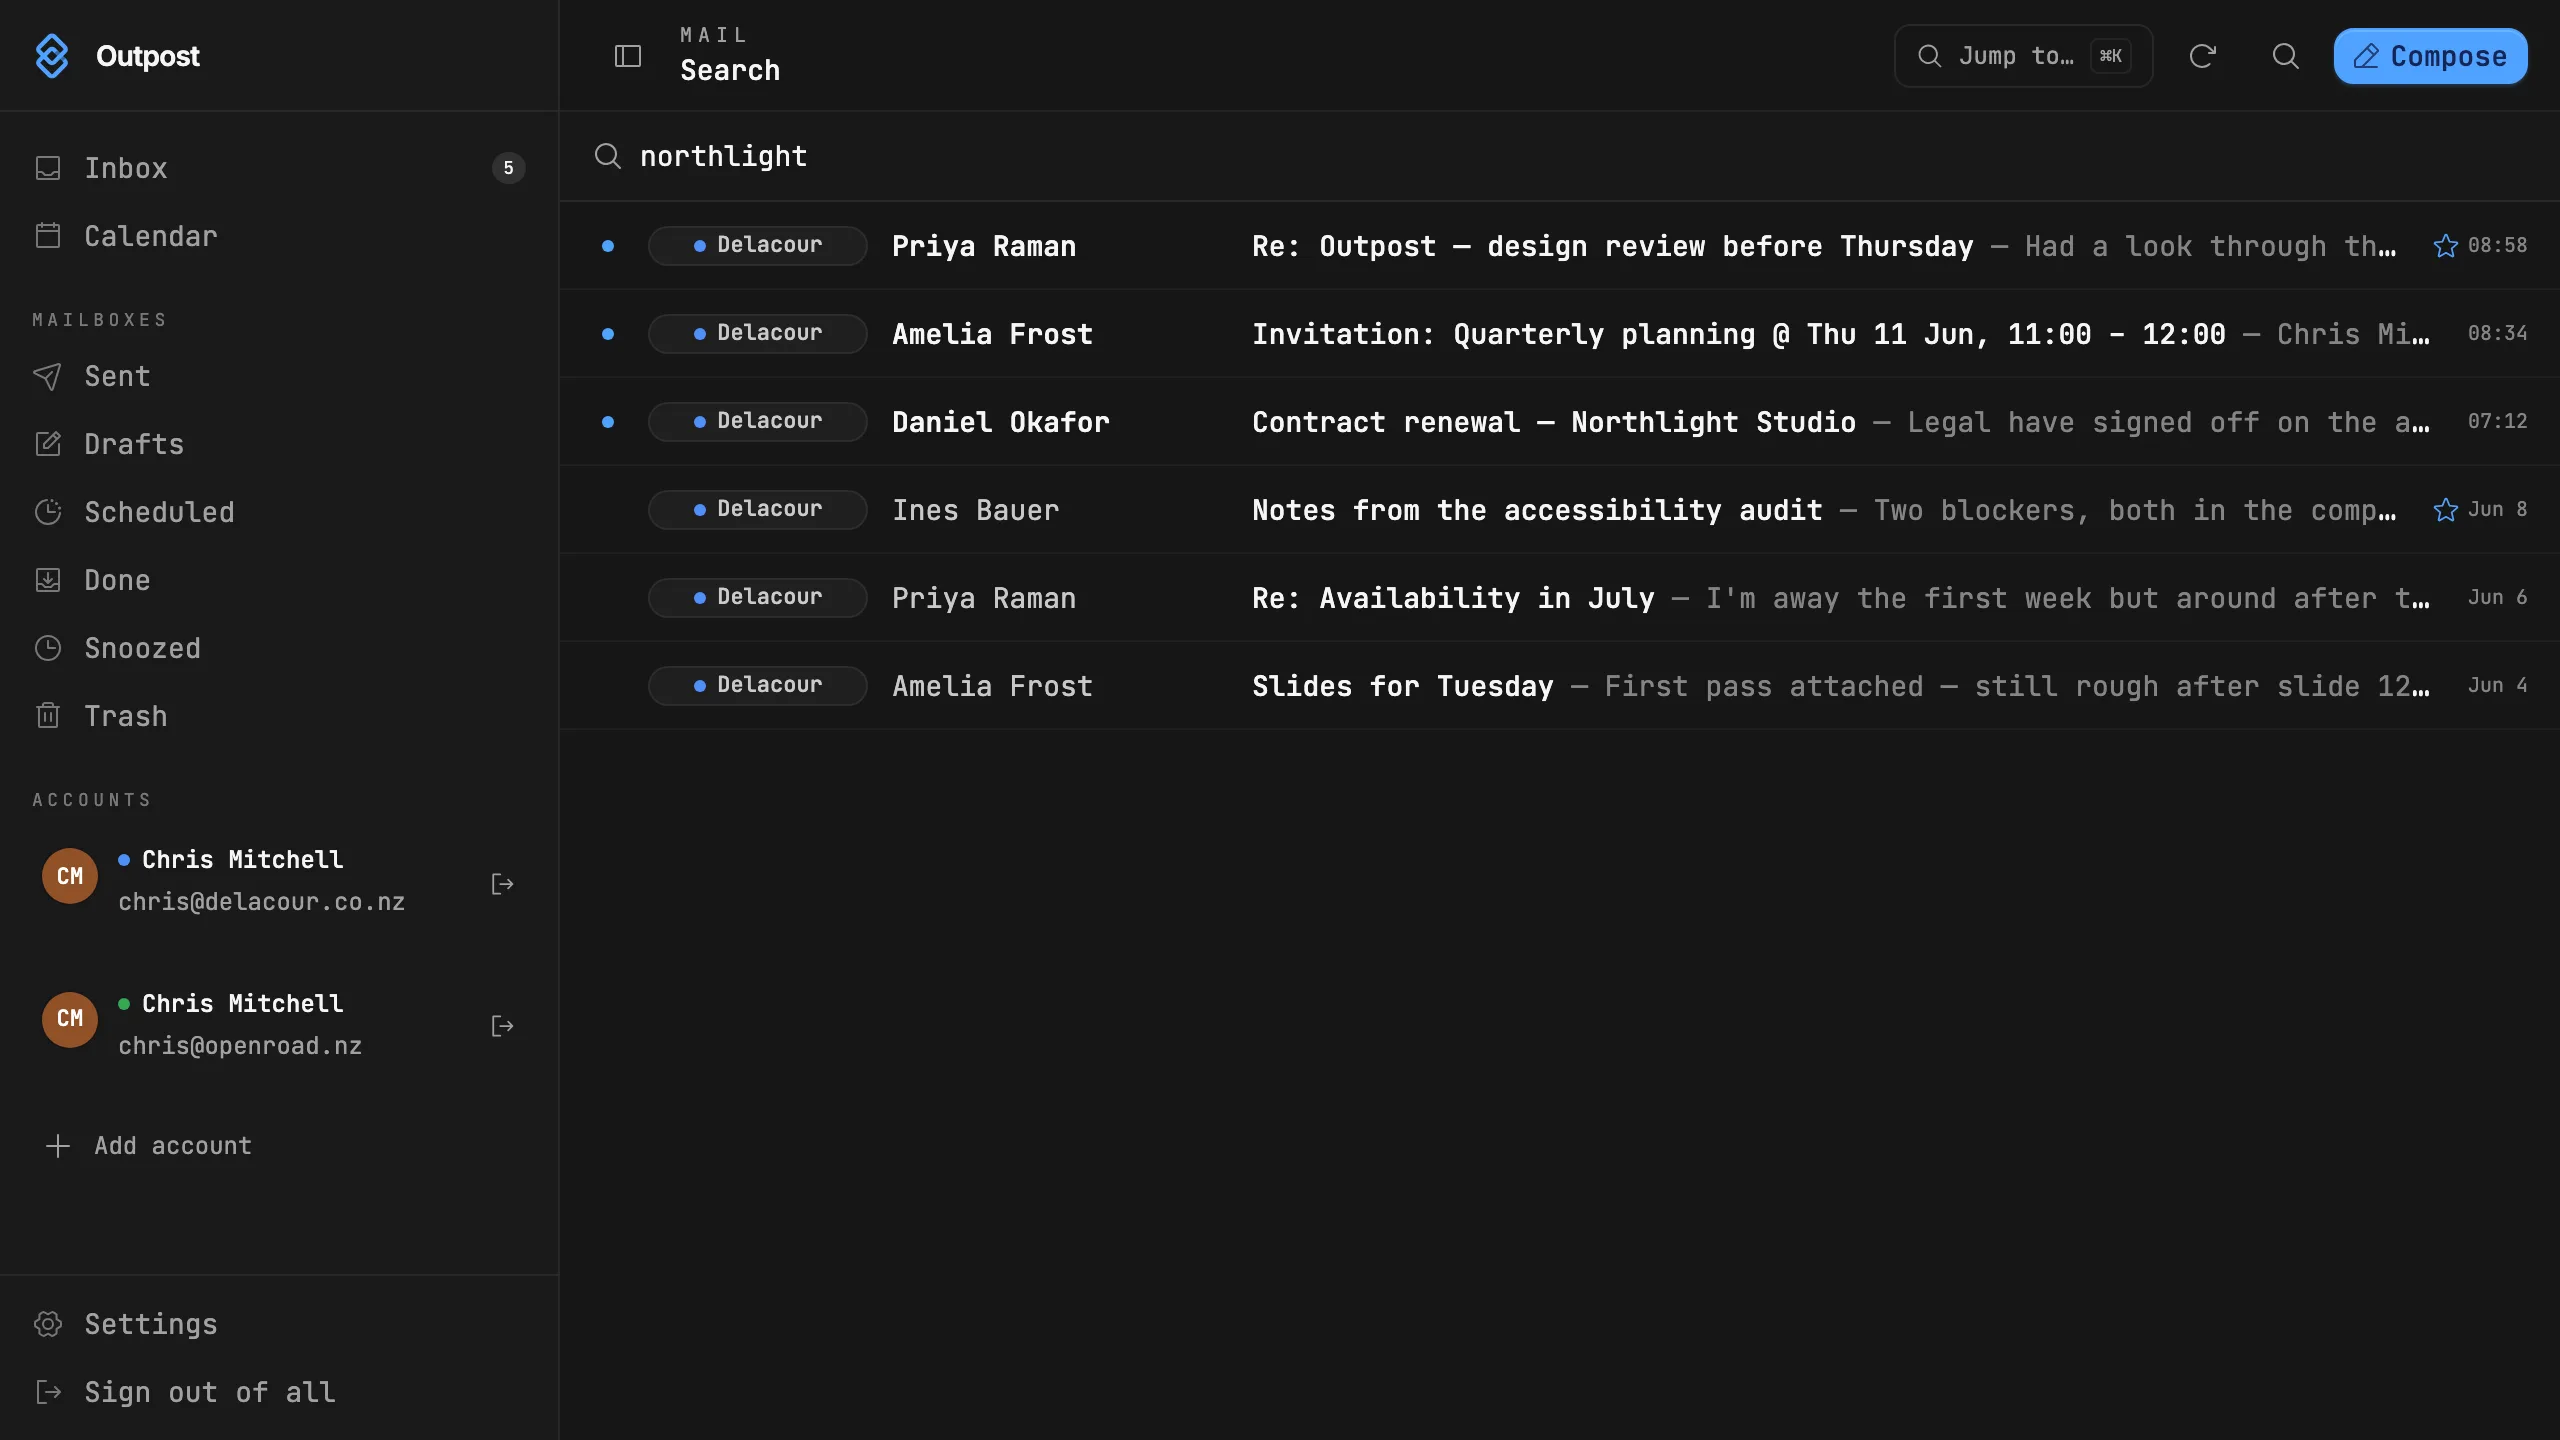Viewport: 2560px width, 1440px height.
Task: Click the search field's magnifier icon
Action: pyautogui.click(x=607, y=156)
